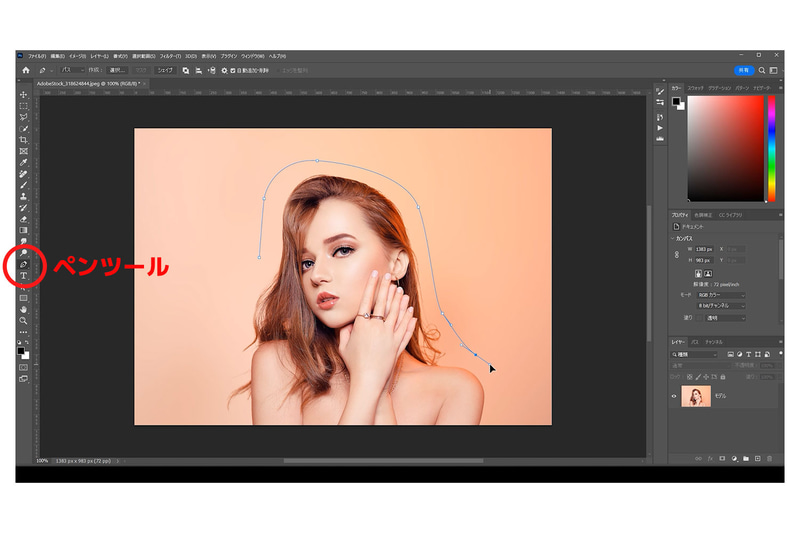Screen dimensions: 800x533
Task: Create a new layer
Action: point(758,459)
